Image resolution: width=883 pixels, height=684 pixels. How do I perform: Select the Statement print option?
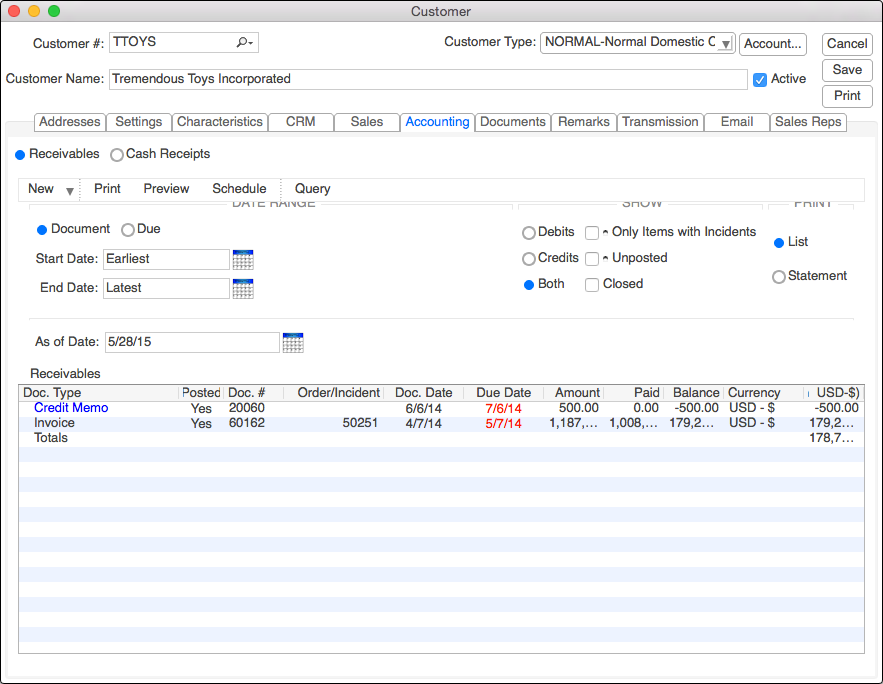pos(779,277)
